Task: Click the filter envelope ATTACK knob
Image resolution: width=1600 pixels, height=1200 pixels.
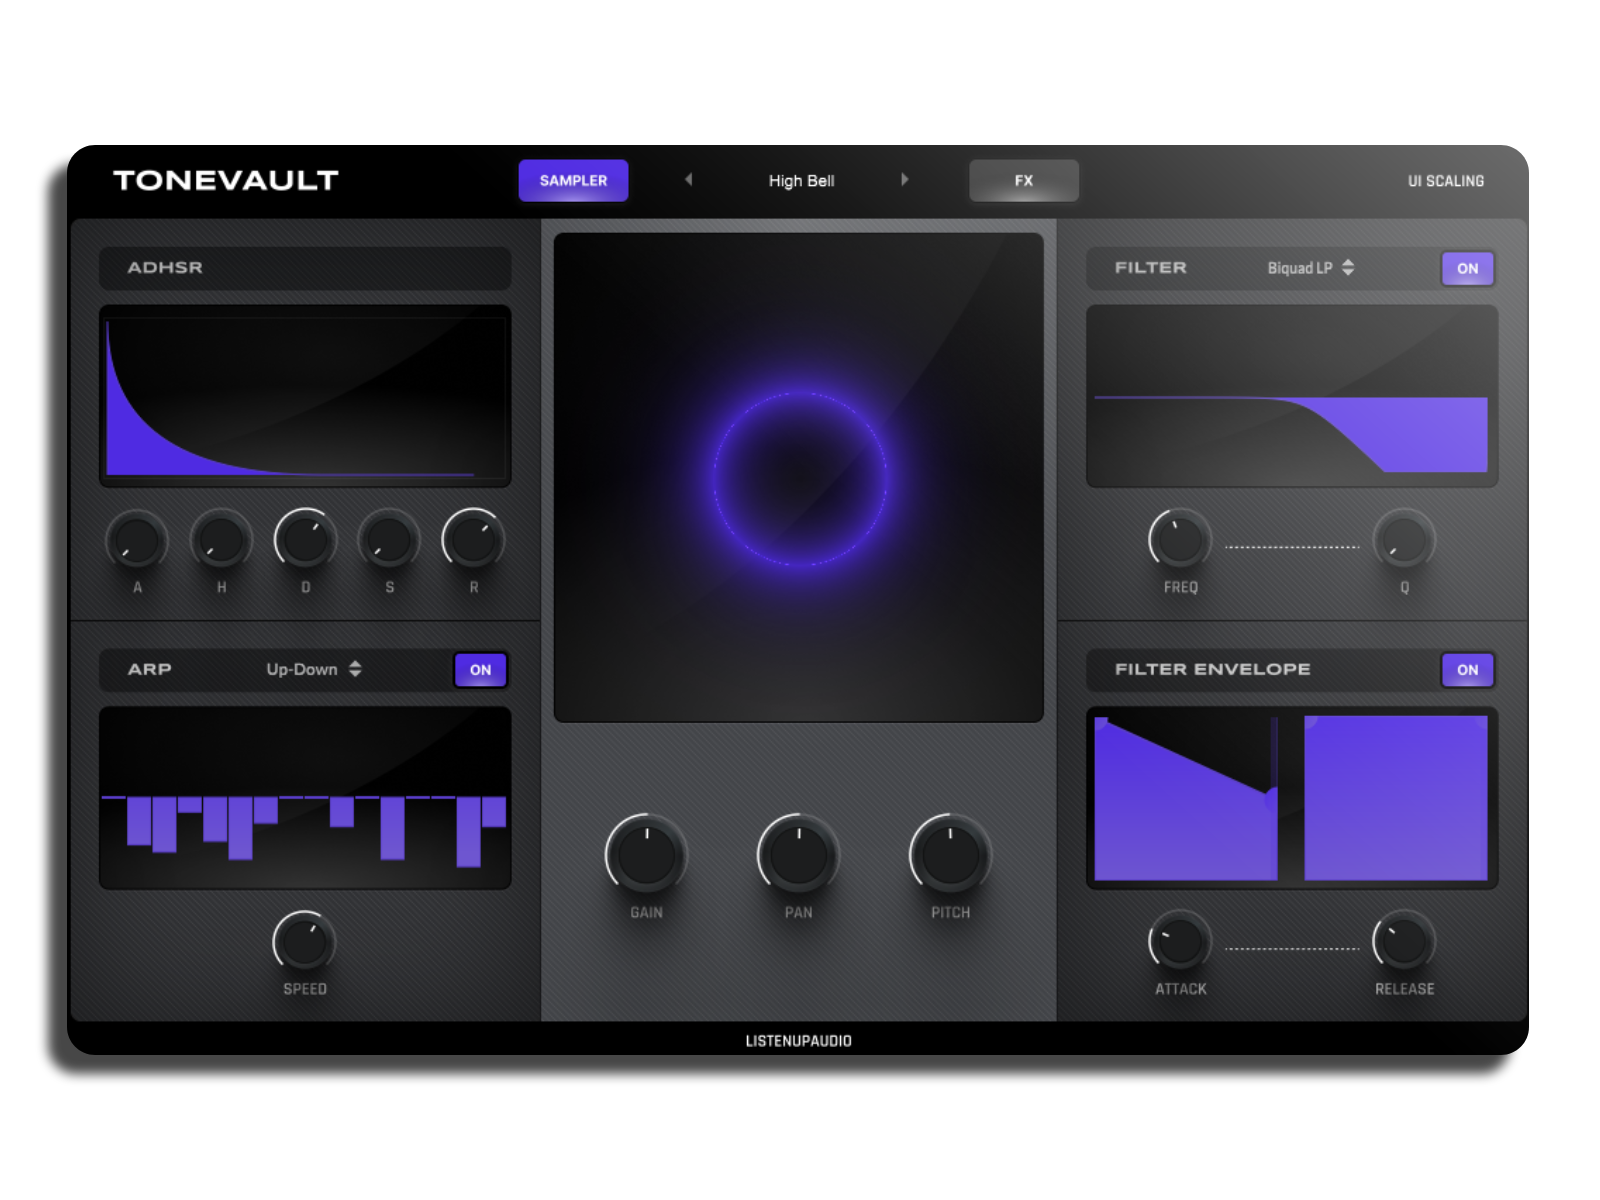Action: [1180, 942]
